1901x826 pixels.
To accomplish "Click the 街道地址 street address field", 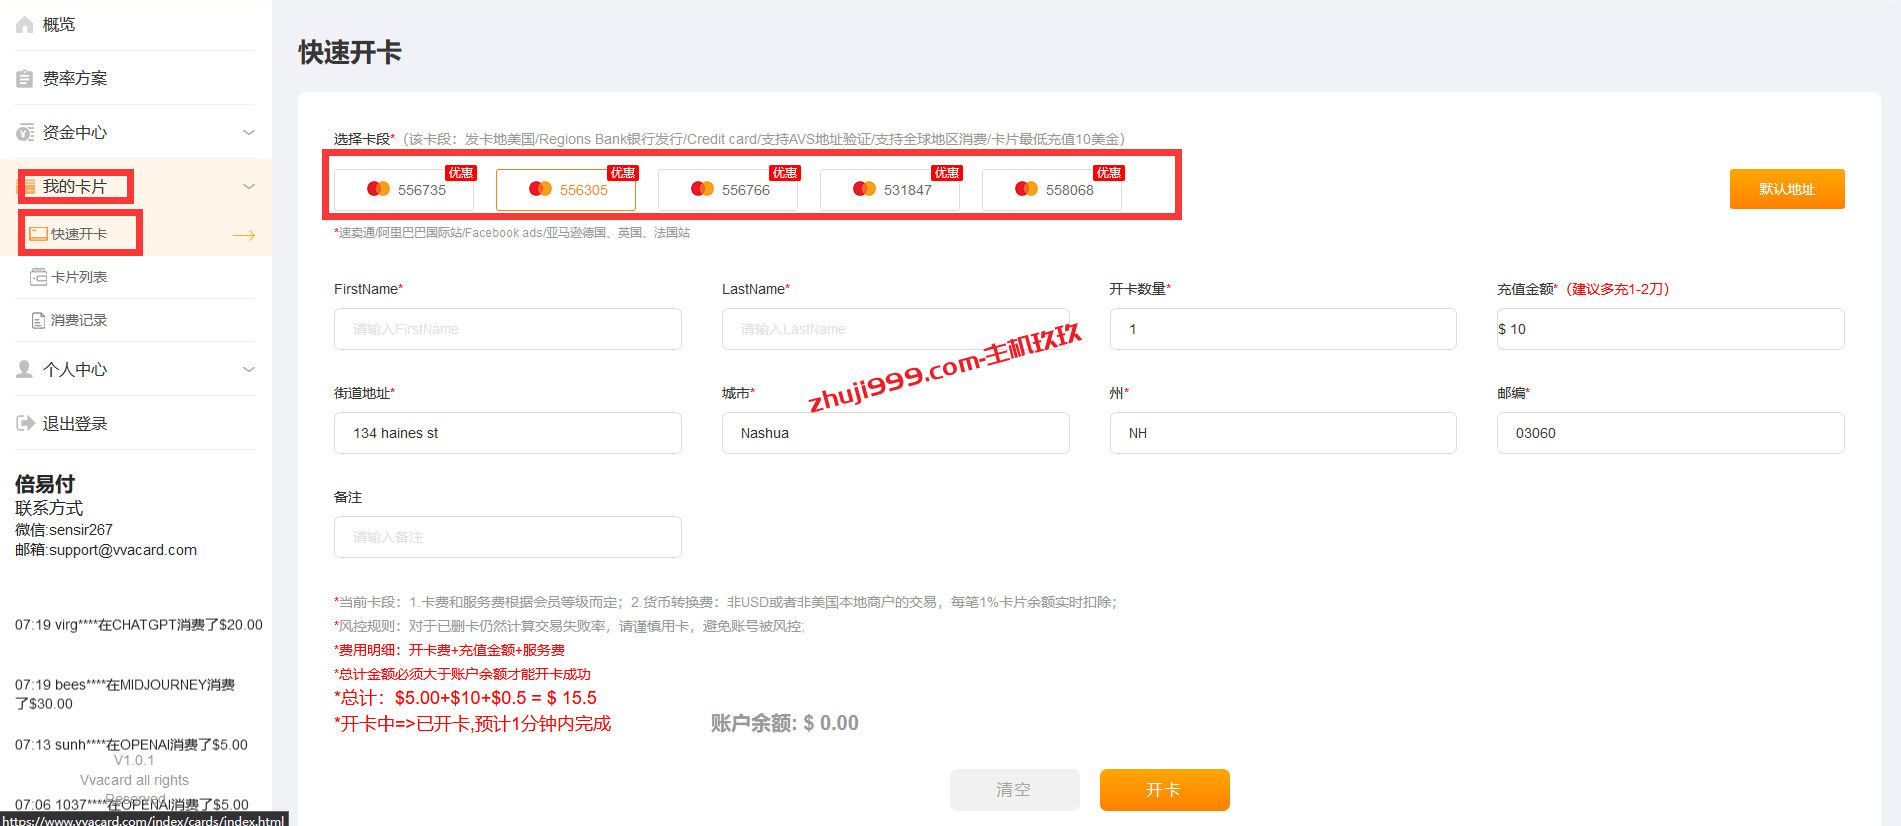I will click(508, 433).
